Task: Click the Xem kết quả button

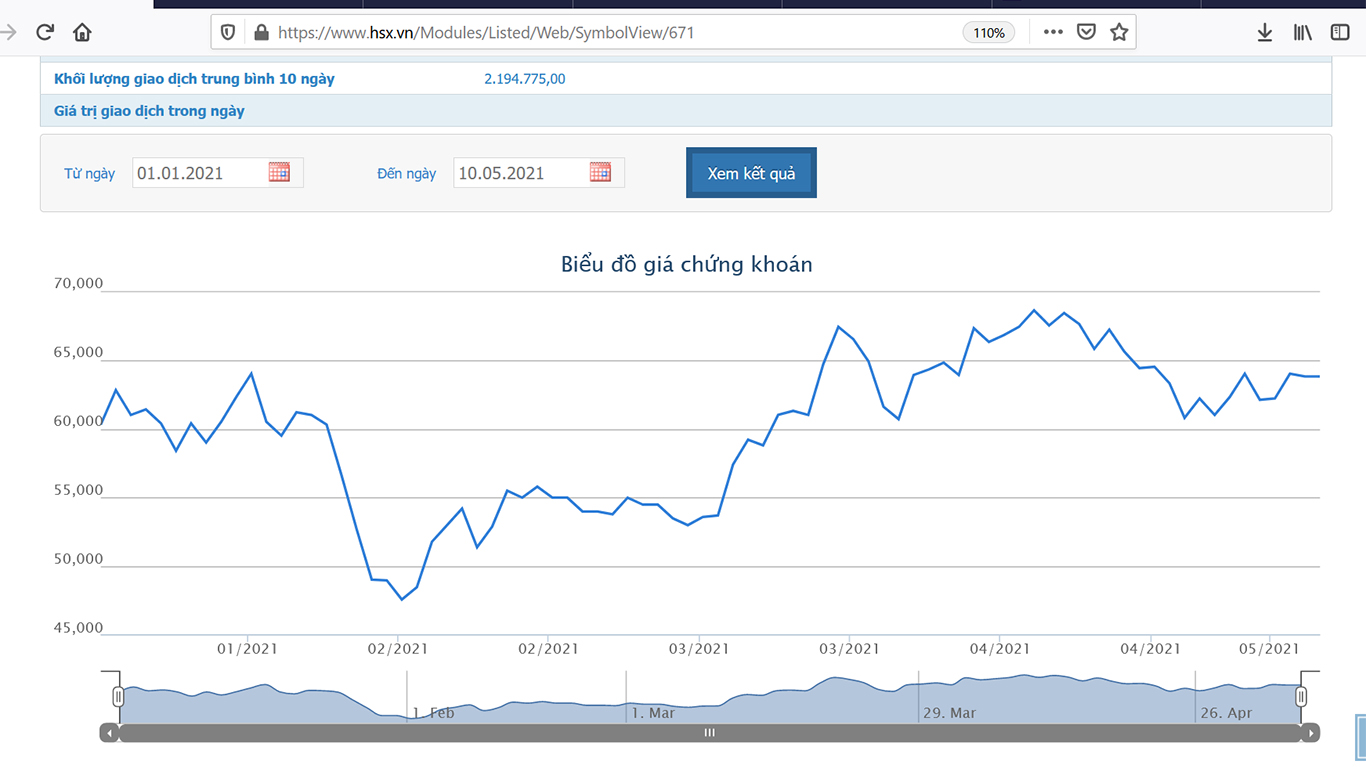Action: tap(751, 173)
